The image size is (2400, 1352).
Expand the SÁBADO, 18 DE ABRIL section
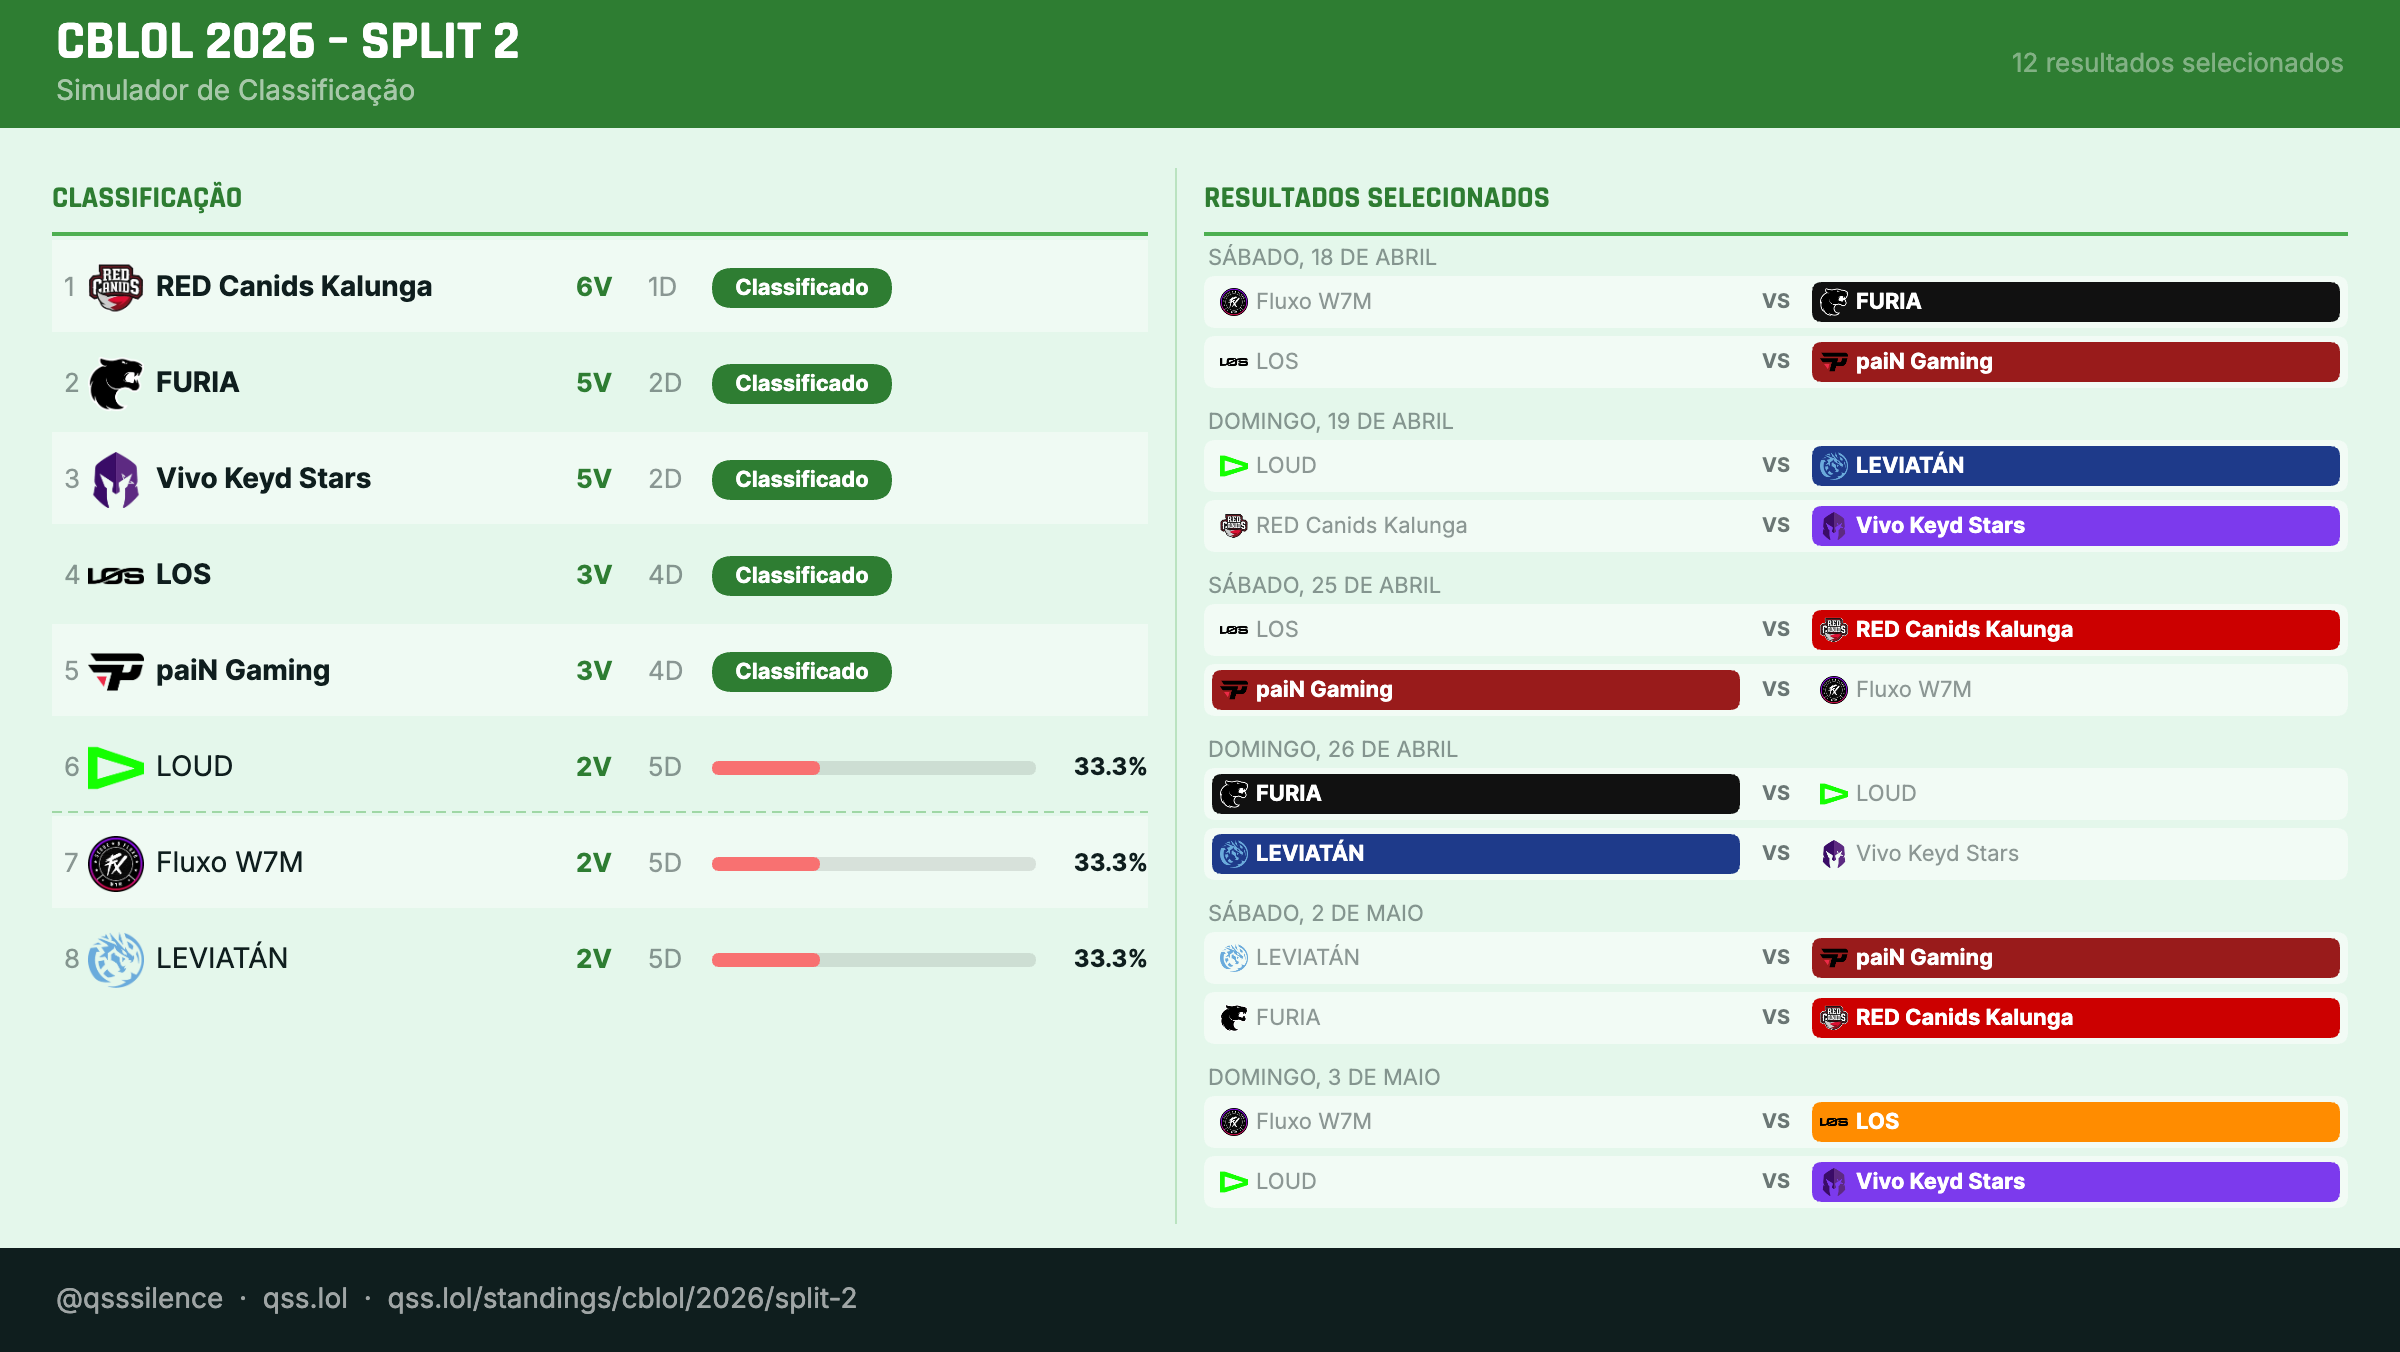pyautogui.click(x=1322, y=257)
